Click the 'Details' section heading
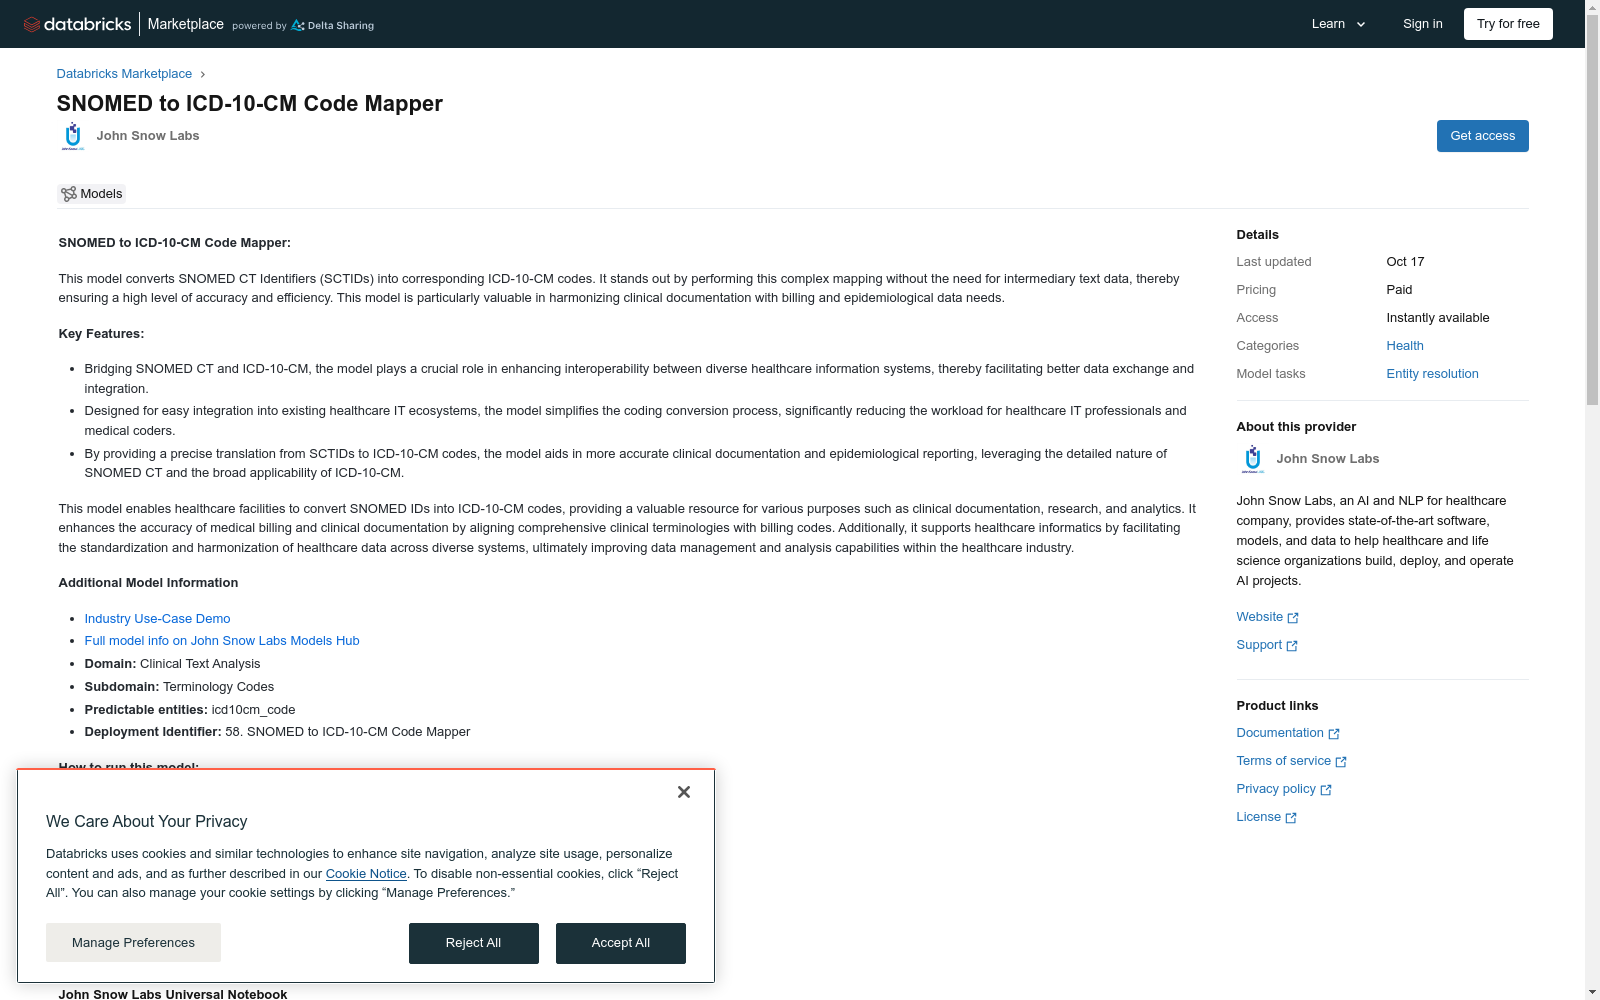Image resolution: width=1600 pixels, height=1000 pixels. pos(1258,235)
